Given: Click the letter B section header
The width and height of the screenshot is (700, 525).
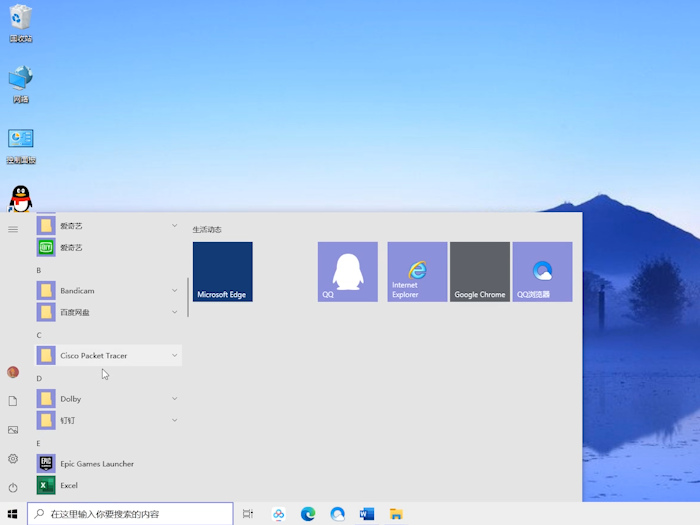Looking at the screenshot, I should [x=39, y=270].
